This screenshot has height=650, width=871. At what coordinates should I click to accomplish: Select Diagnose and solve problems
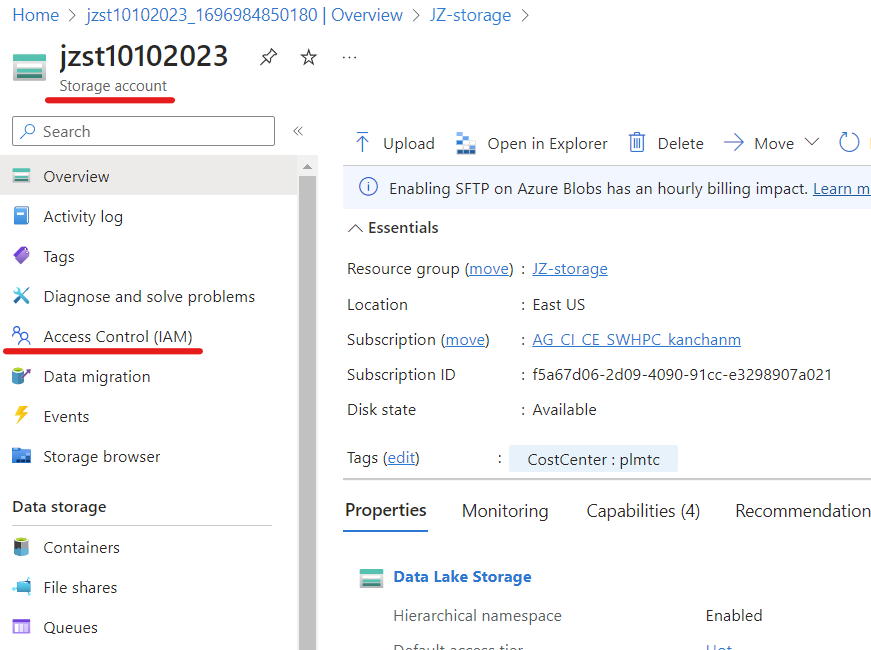pyautogui.click(x=149, y=296)
